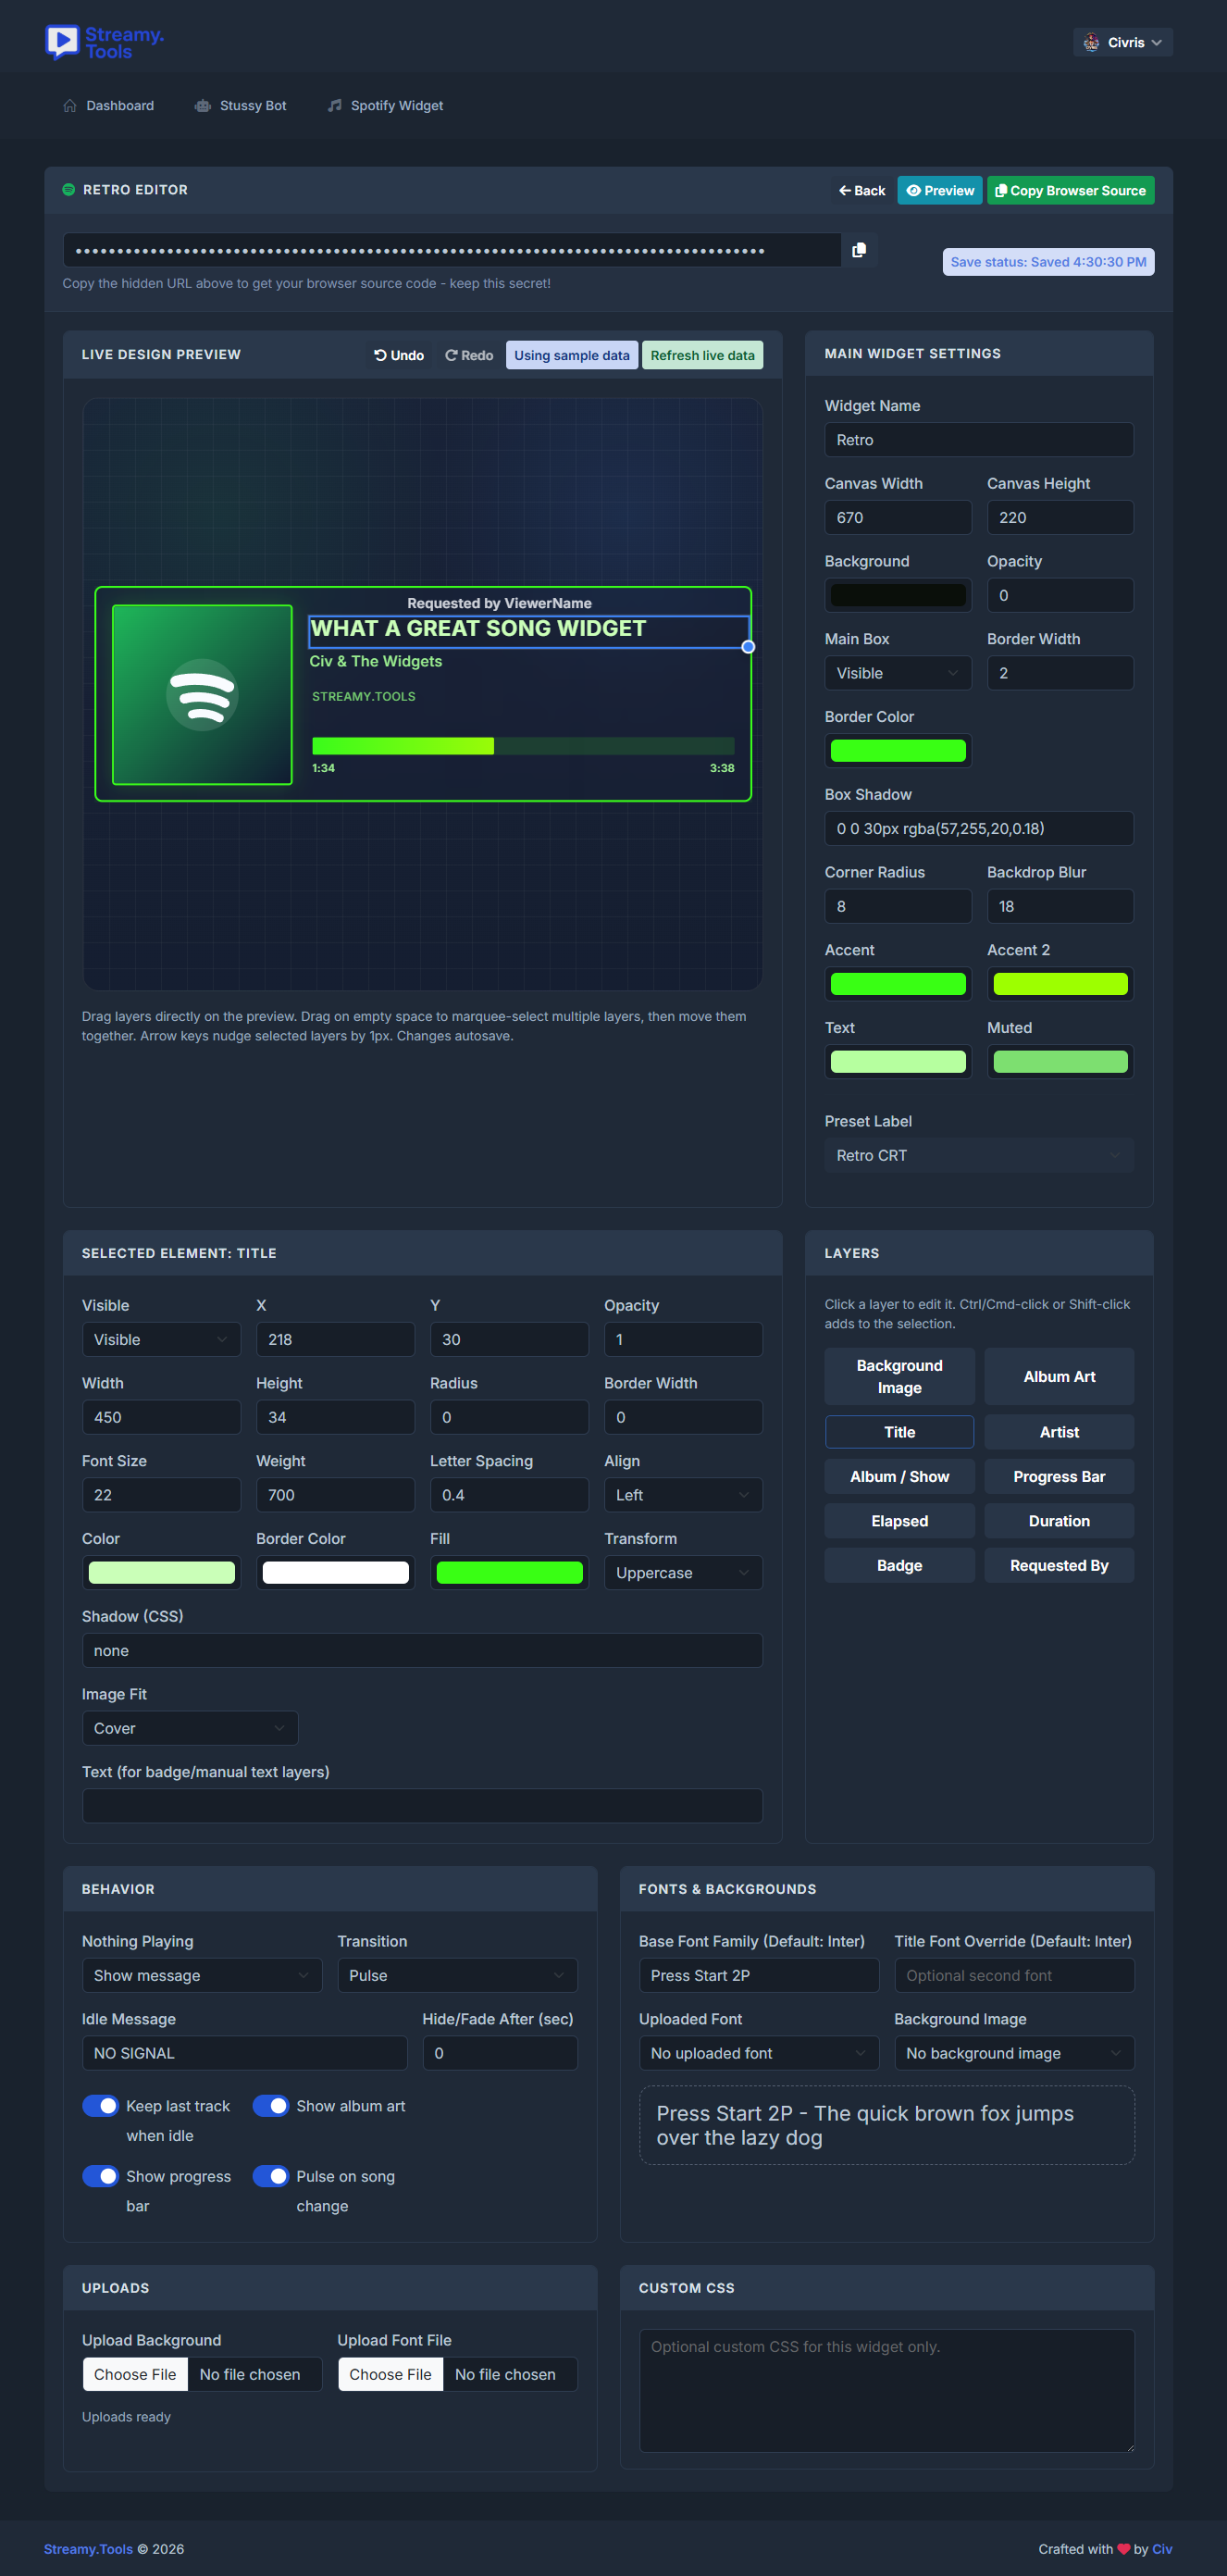1227x2576 pixels.
Task: Select the Progress Bar layer
Action: [1058, 1476]
